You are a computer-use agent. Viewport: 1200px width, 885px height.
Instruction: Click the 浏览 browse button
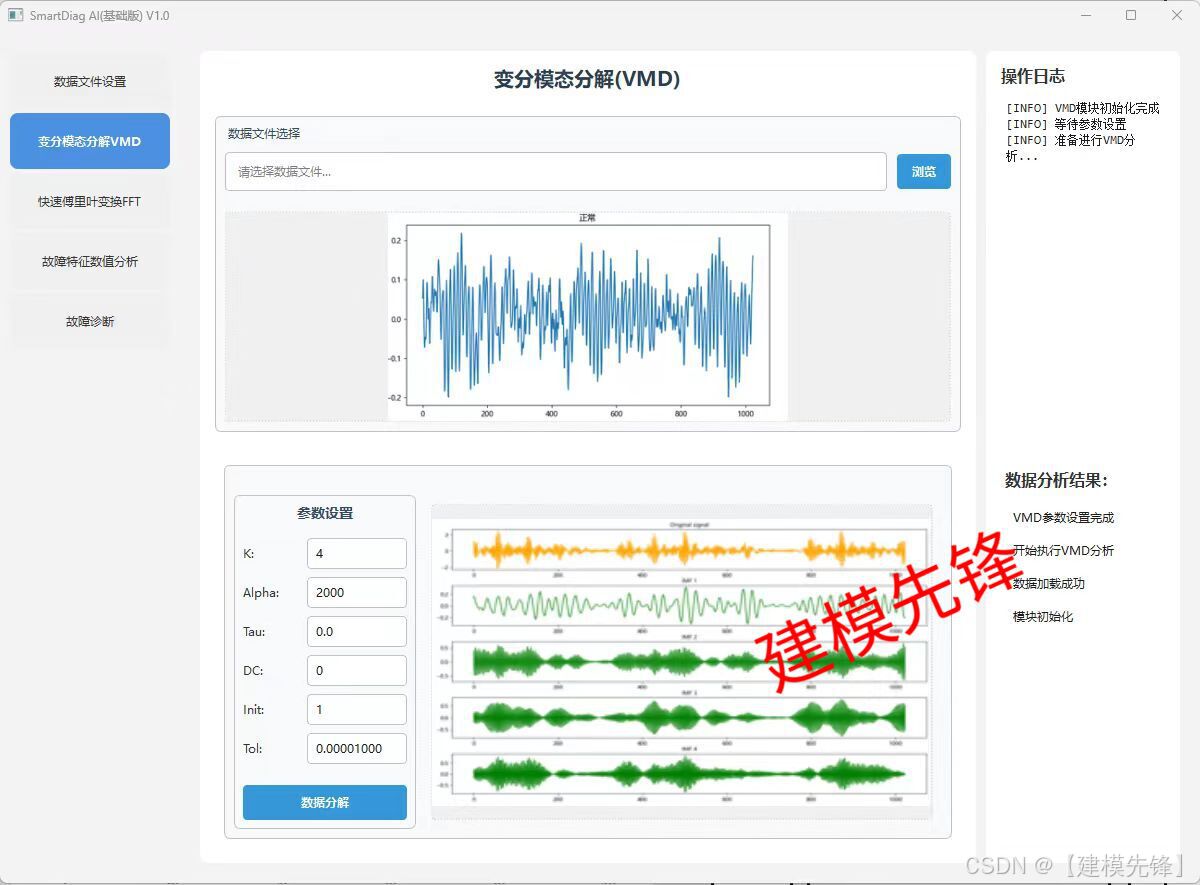pos(924,171)
